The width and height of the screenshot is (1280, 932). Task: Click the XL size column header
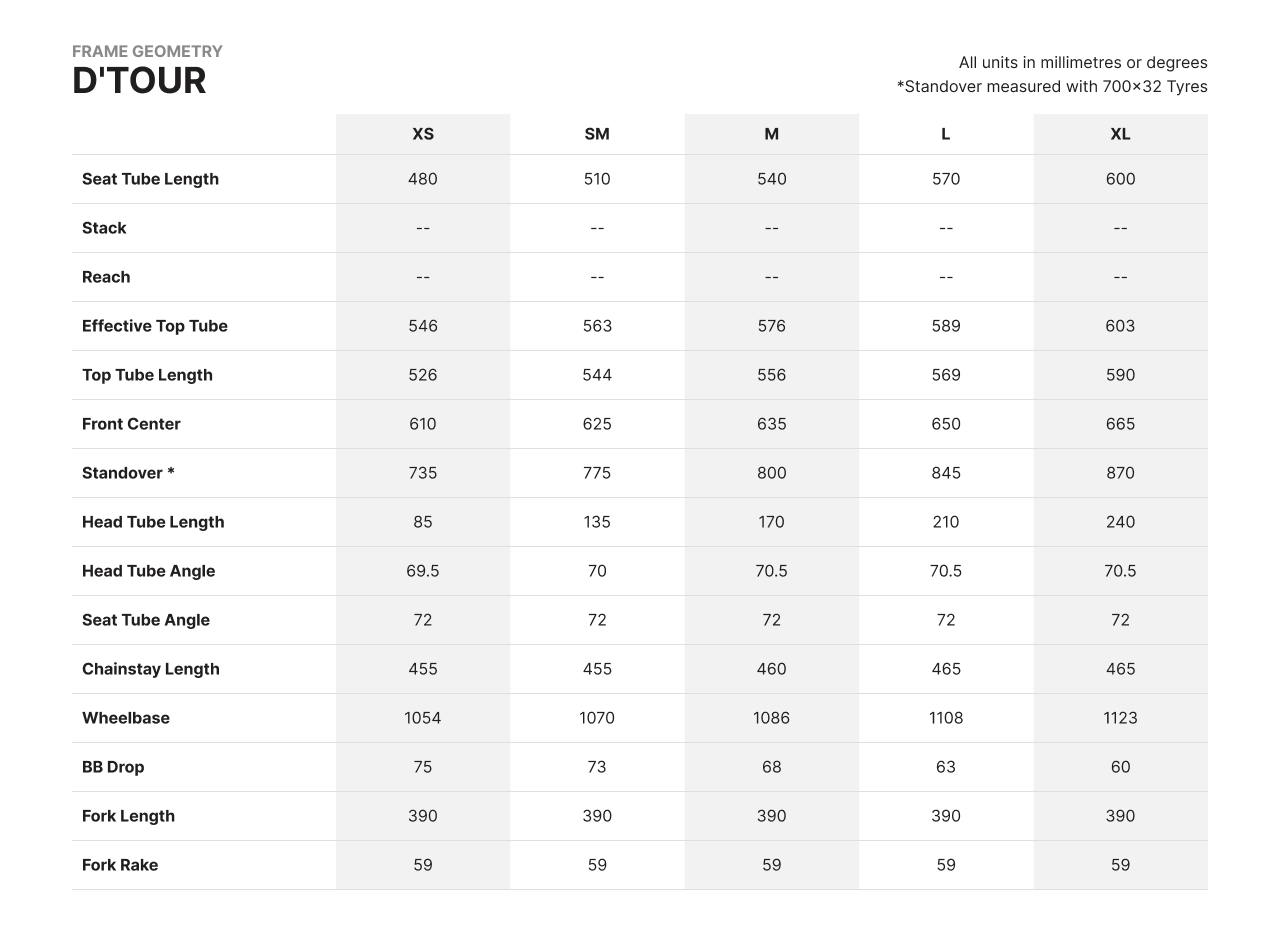click(x=1120, y=134)
